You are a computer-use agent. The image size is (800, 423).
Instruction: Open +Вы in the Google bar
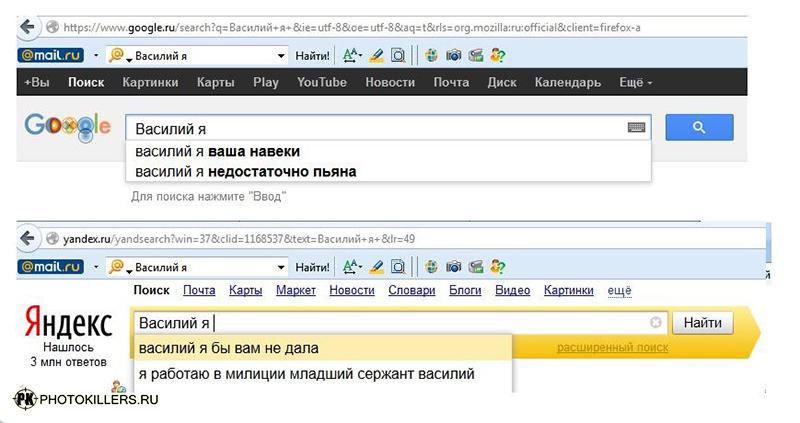tap(36, 82)
